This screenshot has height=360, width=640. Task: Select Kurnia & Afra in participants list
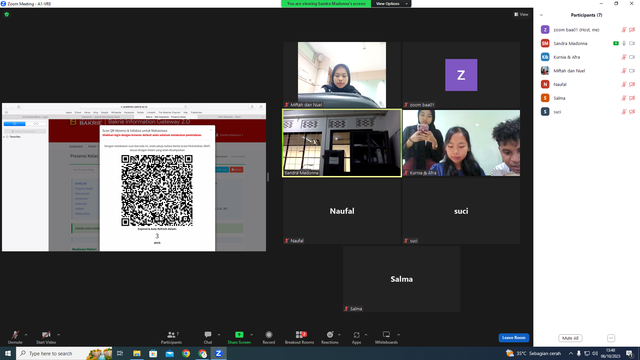[x=587, y=57]
